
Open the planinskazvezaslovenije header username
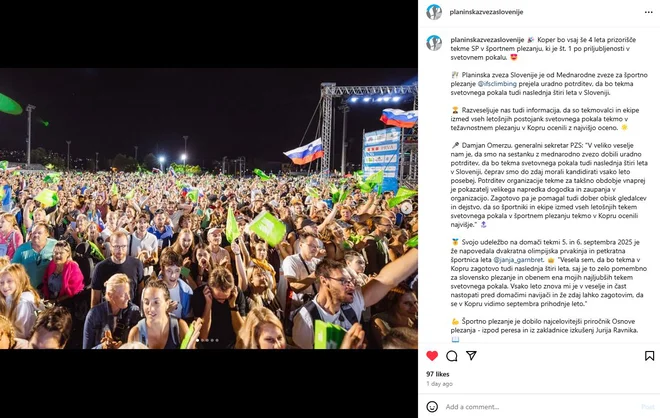tap(486, 12)
